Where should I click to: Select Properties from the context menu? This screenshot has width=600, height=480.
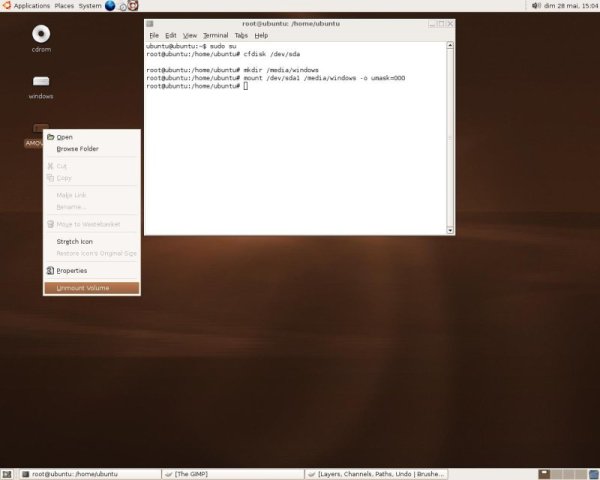tap(71, 270)
